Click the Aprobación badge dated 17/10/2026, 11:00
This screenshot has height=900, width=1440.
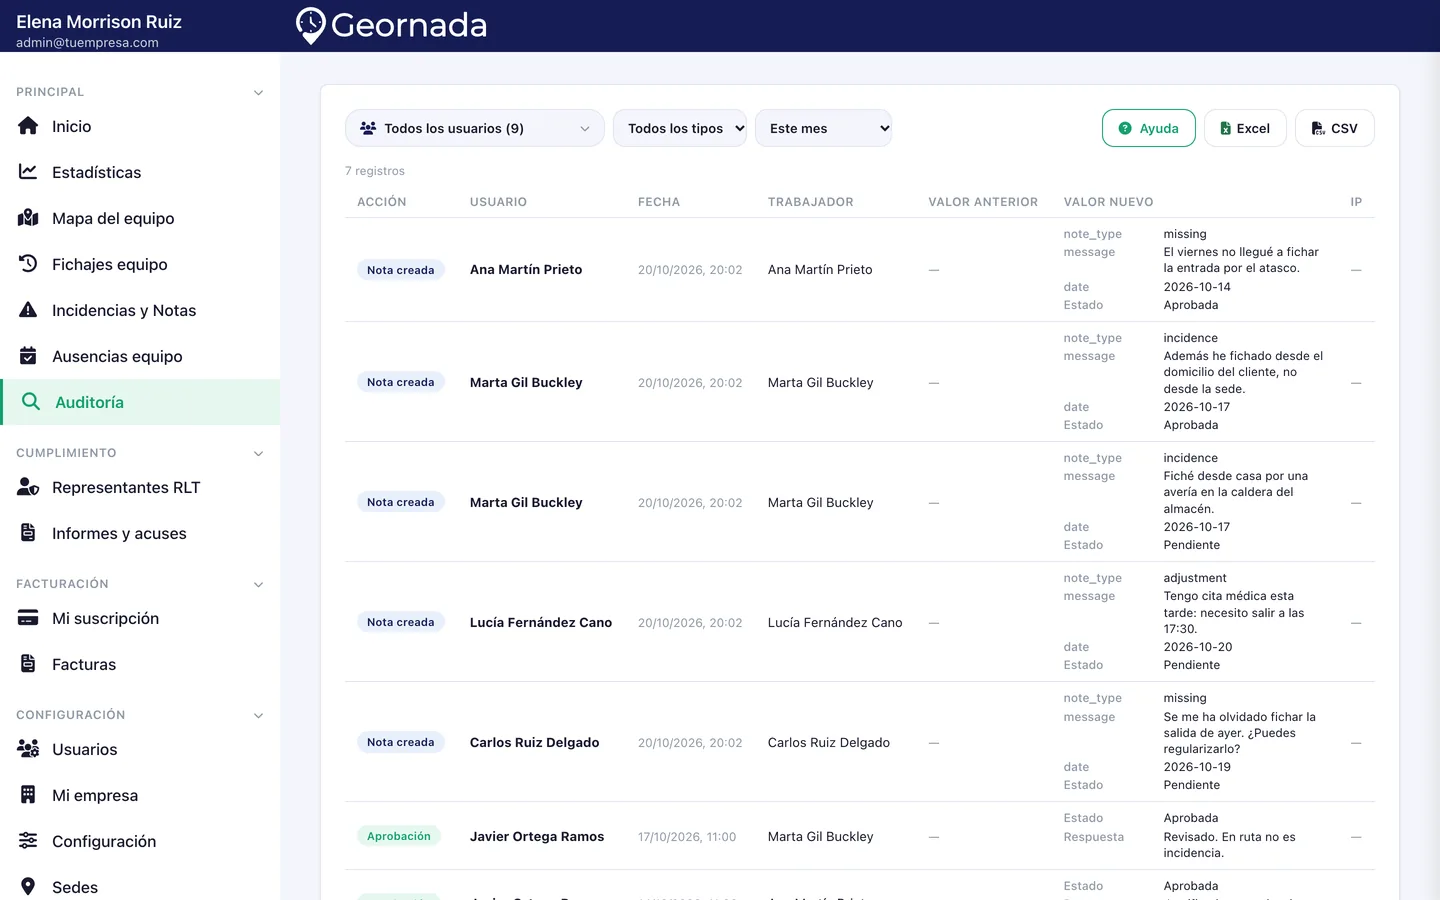coord(399,836)
